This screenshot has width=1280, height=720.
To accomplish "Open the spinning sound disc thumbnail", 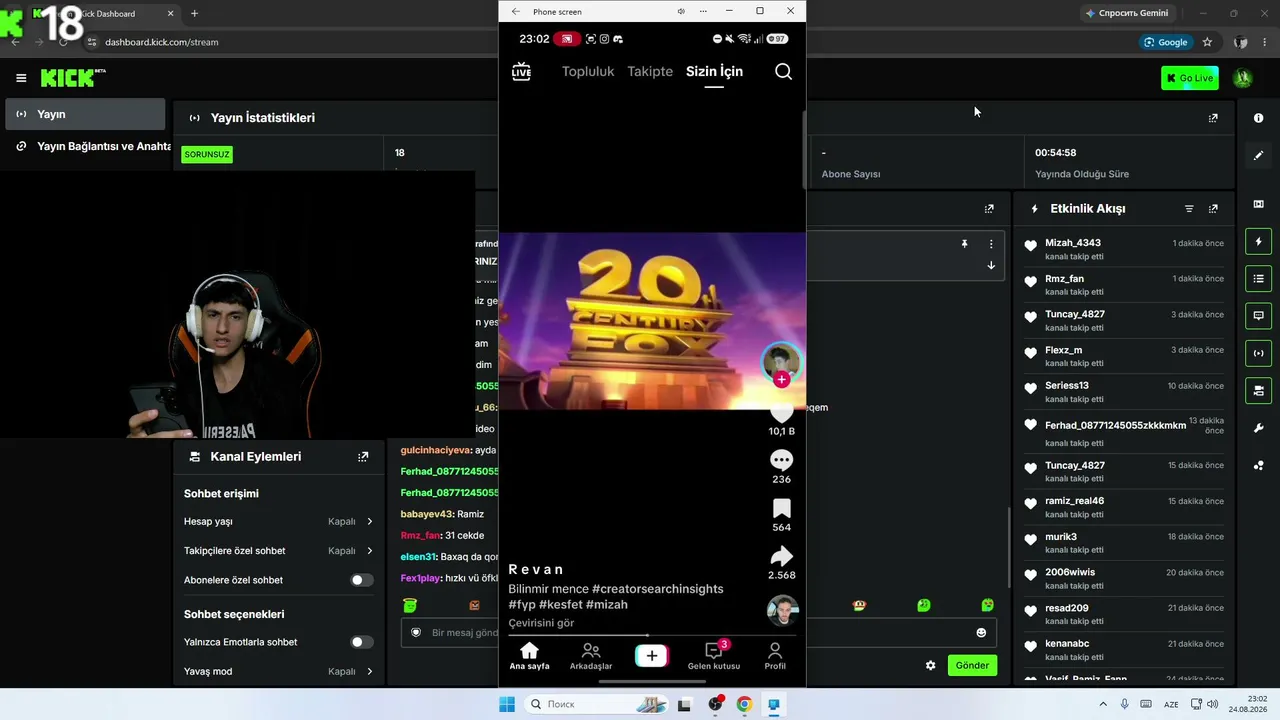I will coord(781,610).
